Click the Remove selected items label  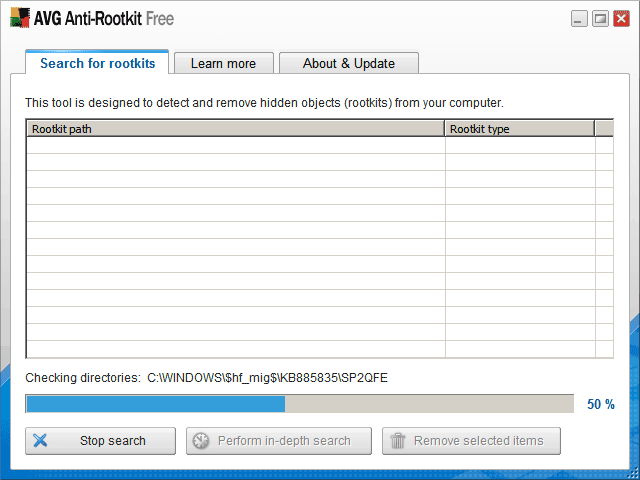479,441
